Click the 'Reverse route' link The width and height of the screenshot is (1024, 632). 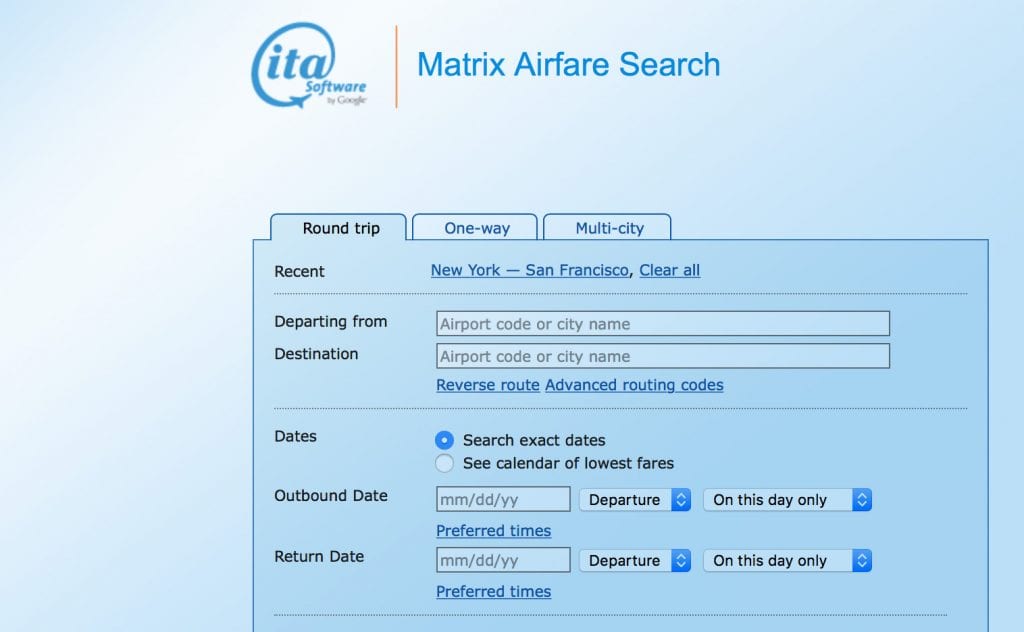pos(487,385)
